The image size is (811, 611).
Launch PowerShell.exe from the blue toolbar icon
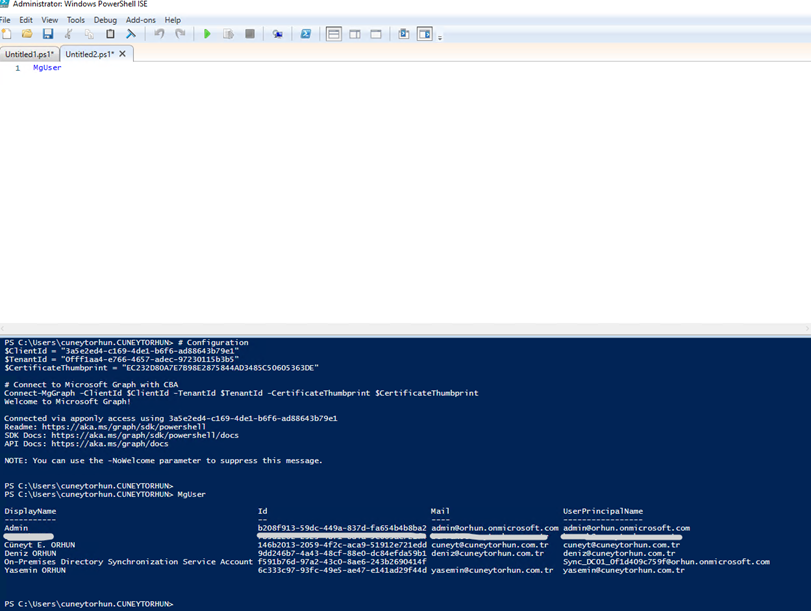click(x=306, y=34)
